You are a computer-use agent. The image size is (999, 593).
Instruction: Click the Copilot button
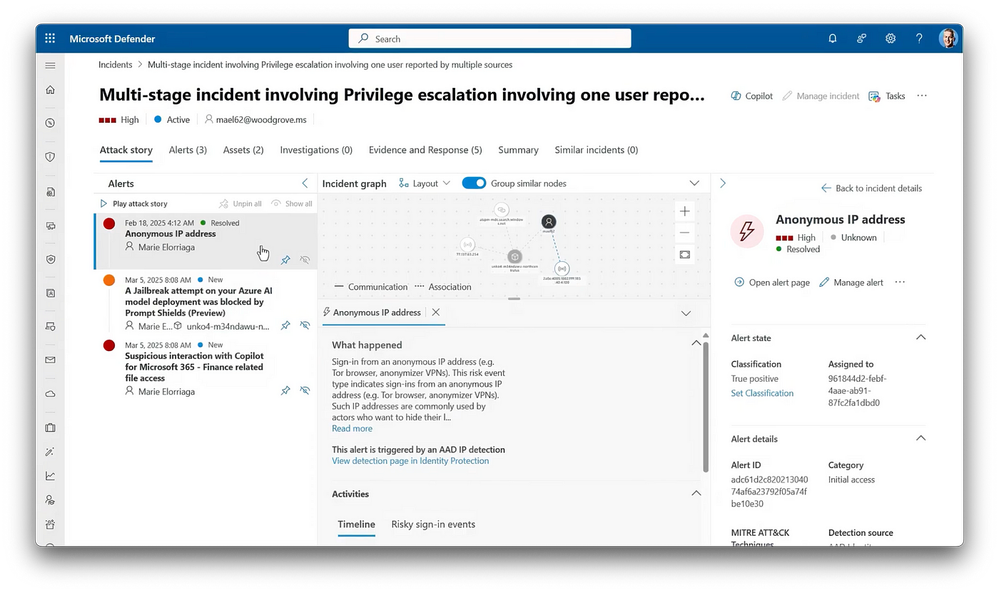click(752, 96)
